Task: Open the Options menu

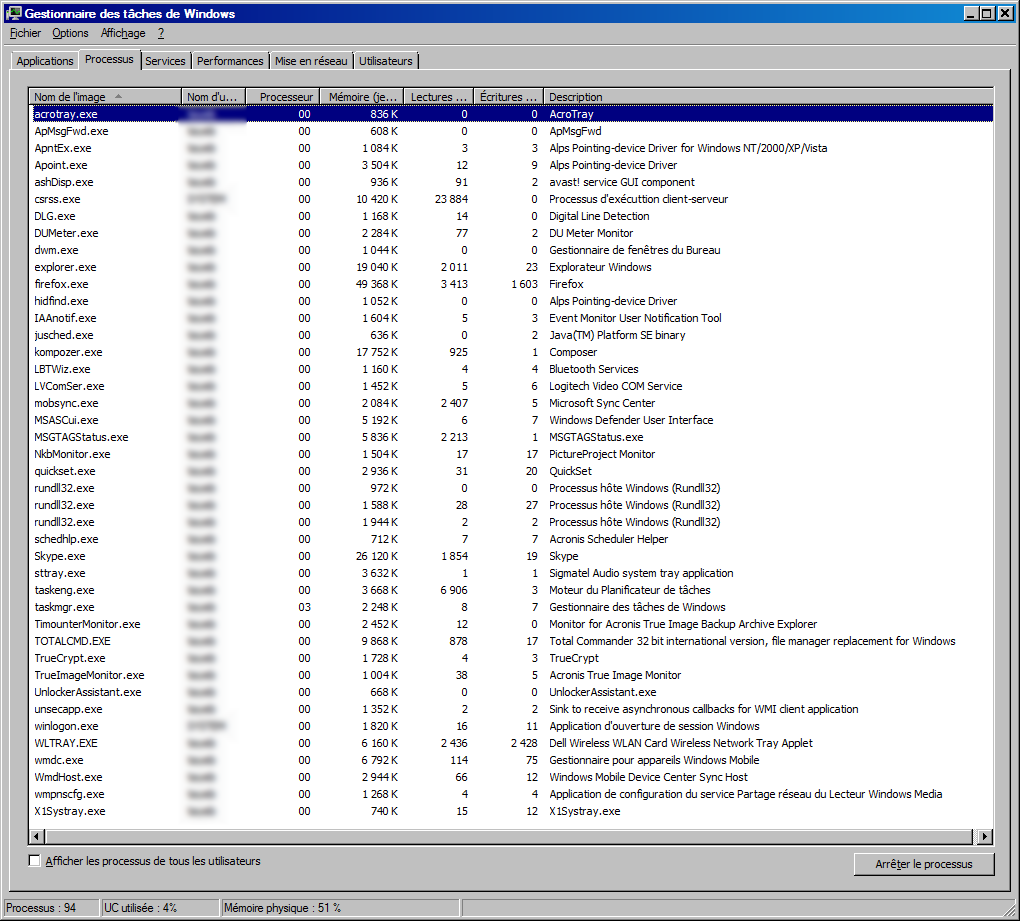Action: tap(70, 33)
